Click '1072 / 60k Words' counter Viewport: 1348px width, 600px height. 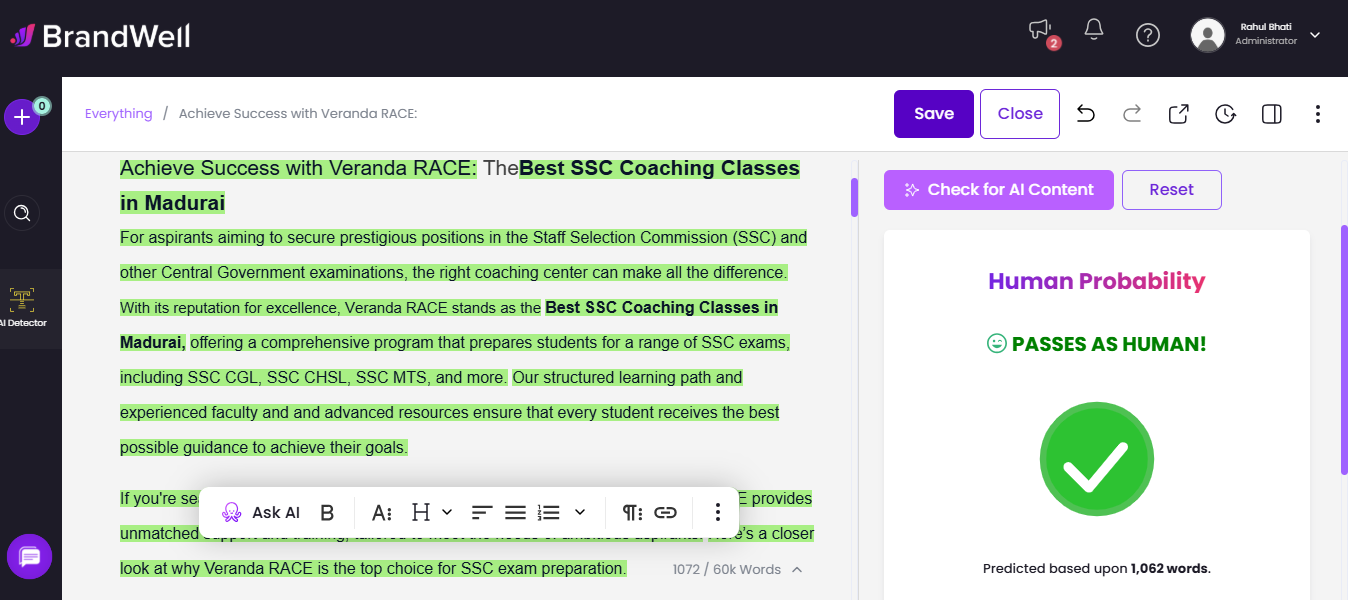coord(727,569)
